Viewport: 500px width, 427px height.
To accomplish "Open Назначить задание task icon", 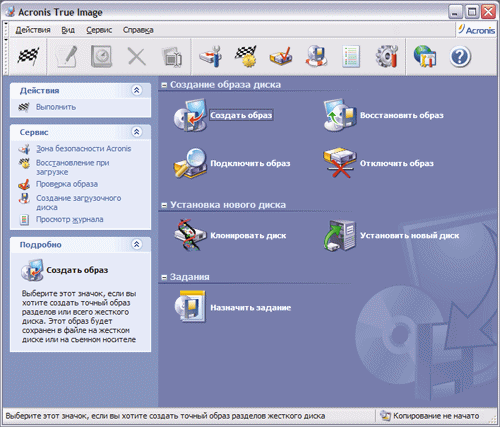I will coord(190,307).
